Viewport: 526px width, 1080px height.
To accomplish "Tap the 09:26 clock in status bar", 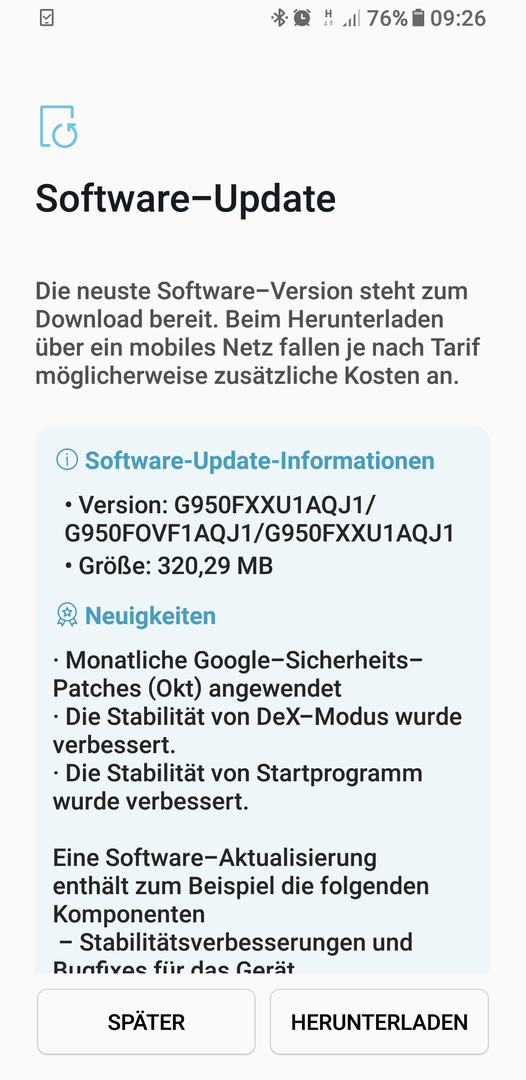I will pyautogui.click(x=459, y=18).
